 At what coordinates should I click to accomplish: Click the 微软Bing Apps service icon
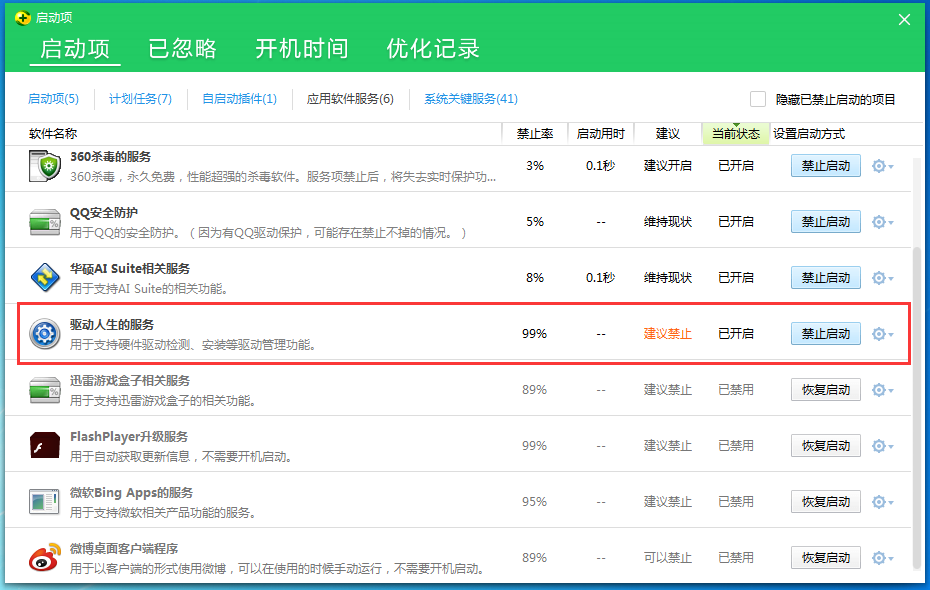(x=43, y=502)
